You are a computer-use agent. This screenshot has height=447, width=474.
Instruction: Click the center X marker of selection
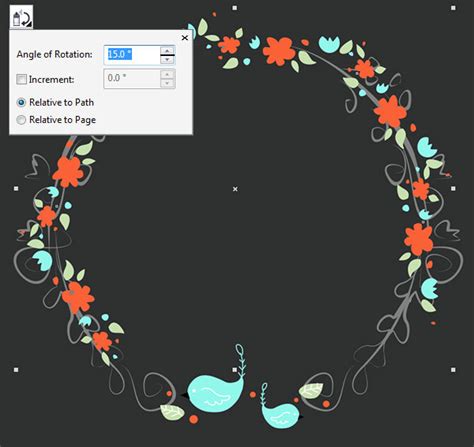(x=235, y=189)
